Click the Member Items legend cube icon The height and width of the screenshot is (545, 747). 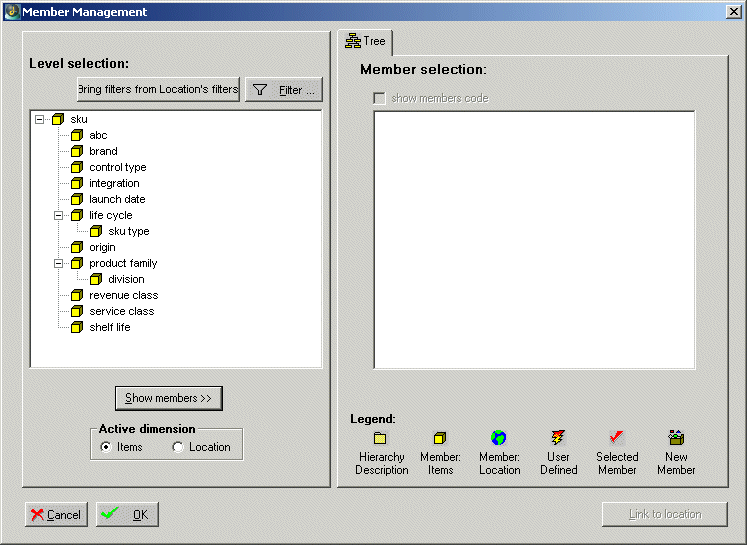click(440, 438)
